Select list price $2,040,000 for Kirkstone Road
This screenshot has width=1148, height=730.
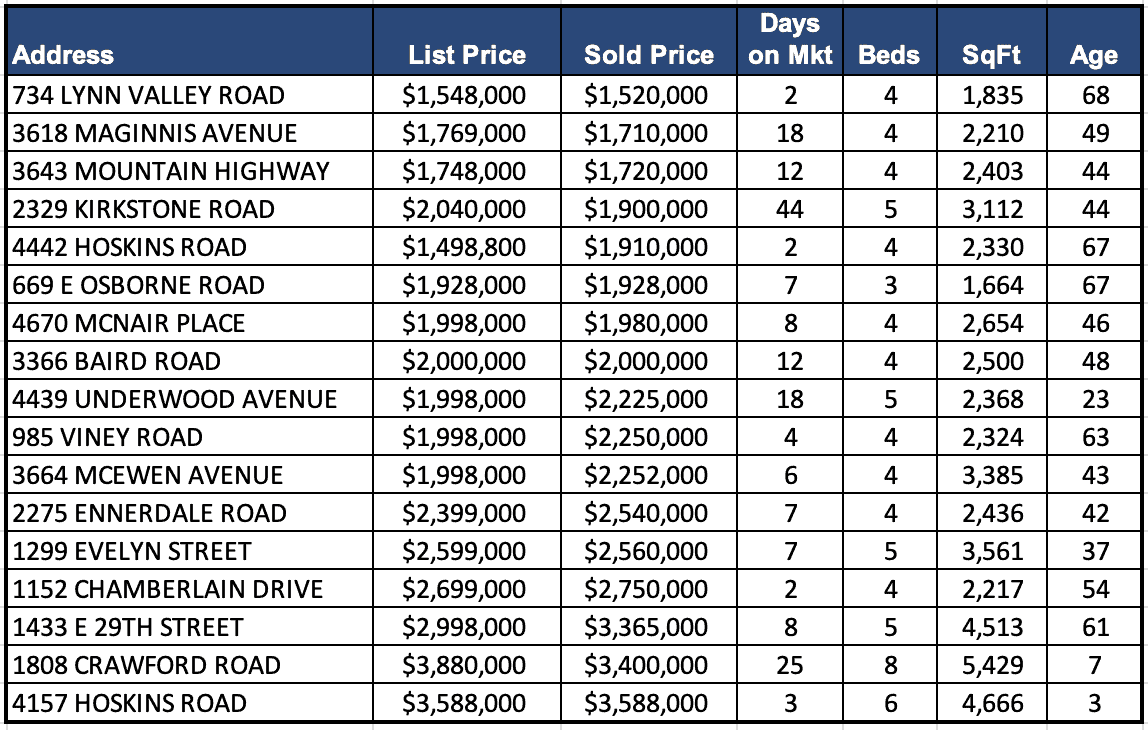pyautogui.click(x=464, y=209)
